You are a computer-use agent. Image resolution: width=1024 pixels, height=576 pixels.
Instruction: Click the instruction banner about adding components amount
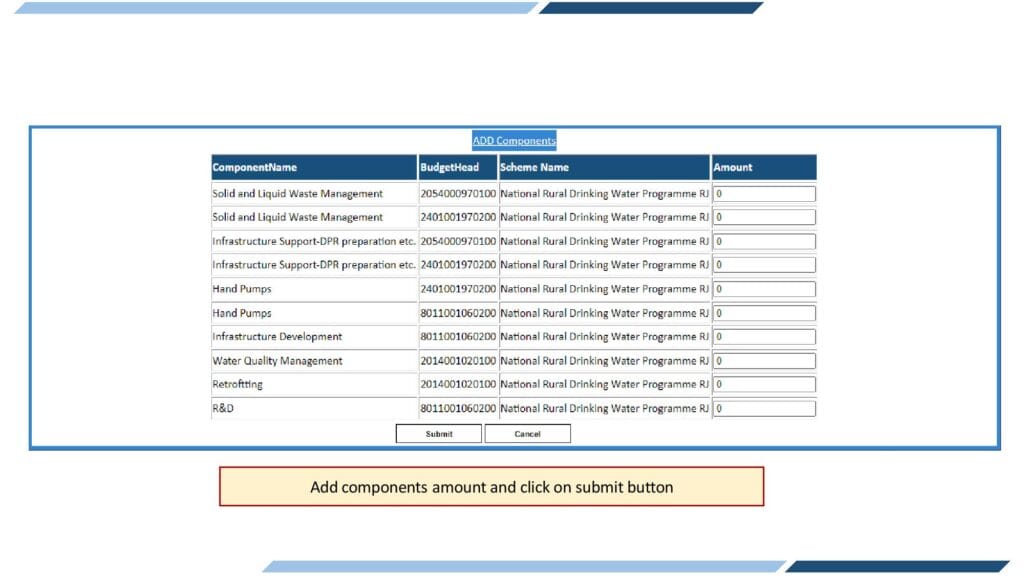coord(490,486)
